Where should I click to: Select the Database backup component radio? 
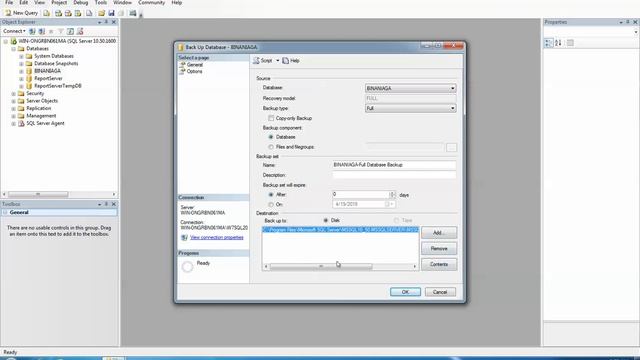tap(271, 137)
